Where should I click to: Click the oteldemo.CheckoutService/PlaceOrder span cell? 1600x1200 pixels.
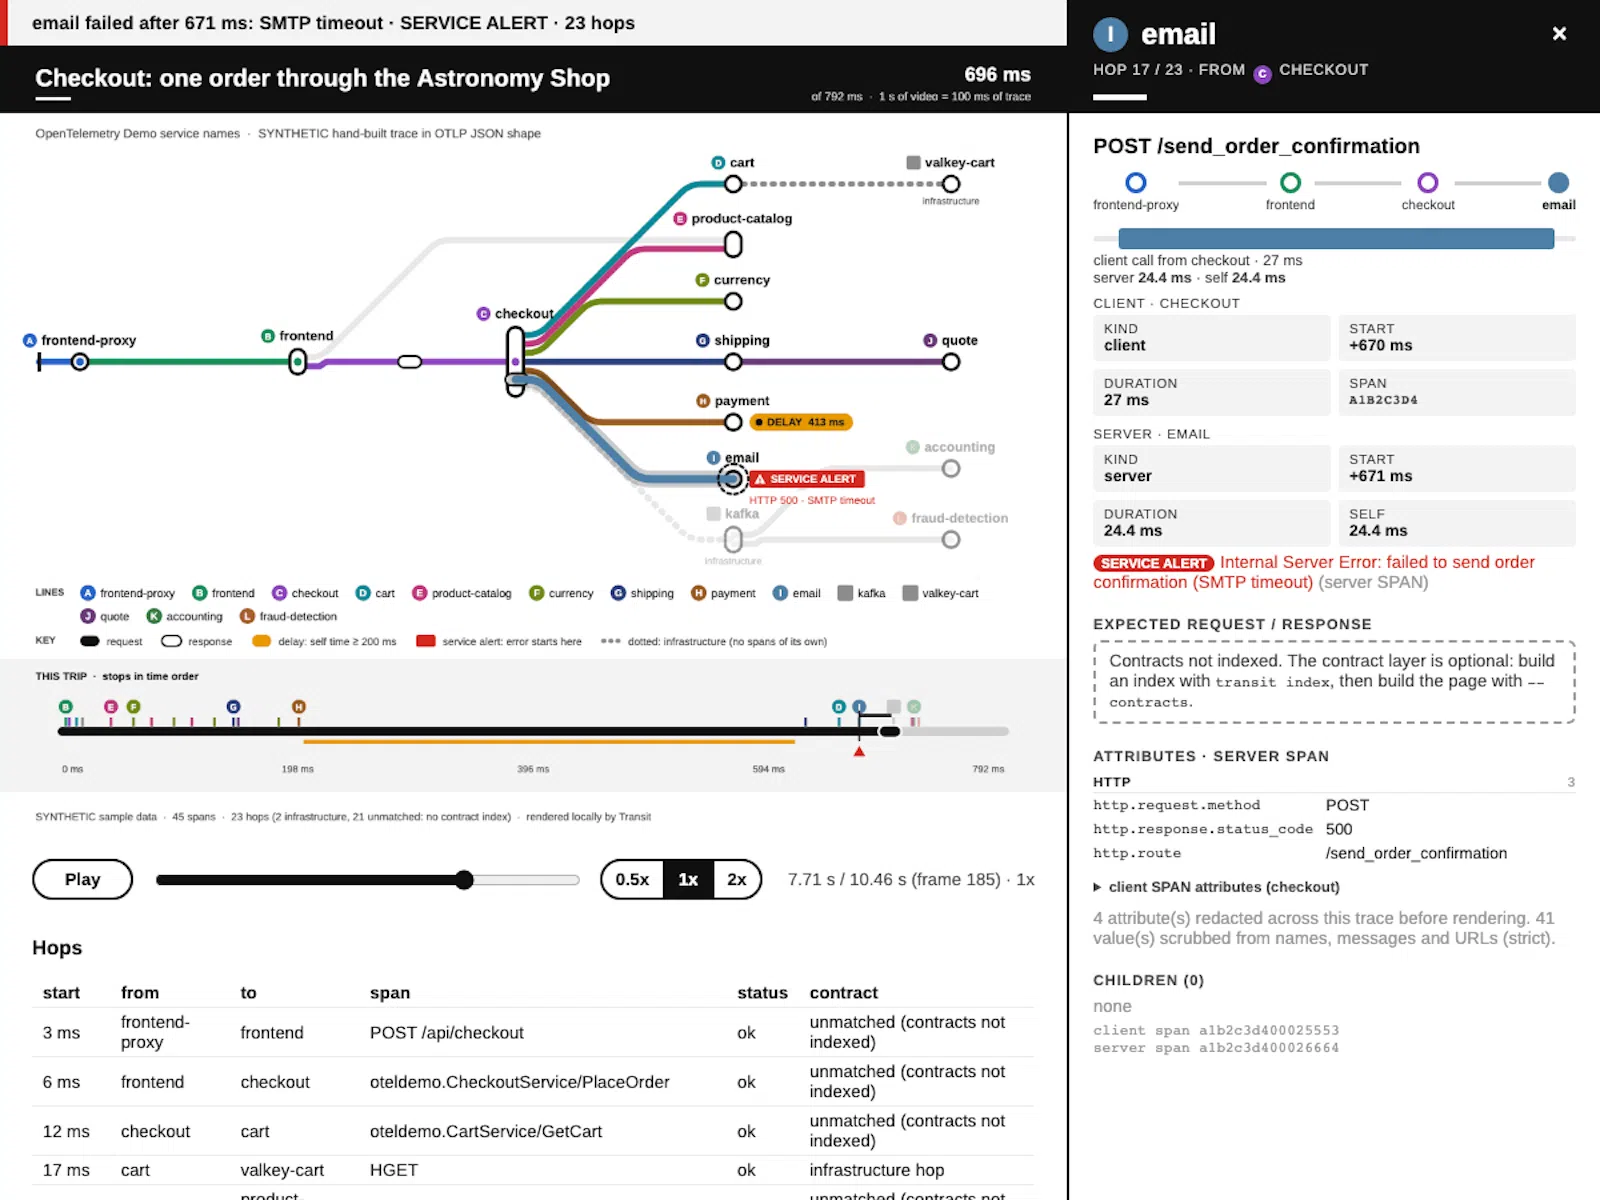[520, 1082]
